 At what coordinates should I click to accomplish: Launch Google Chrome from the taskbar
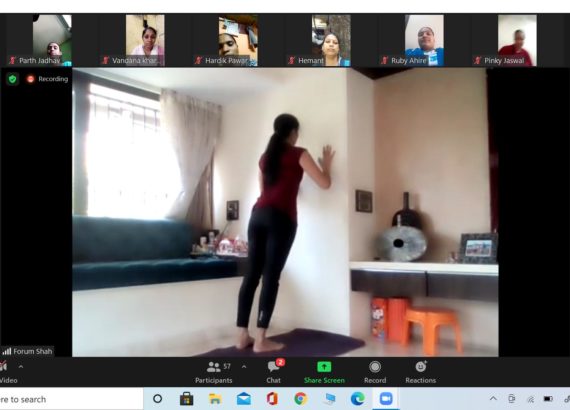tap(300, 399)
